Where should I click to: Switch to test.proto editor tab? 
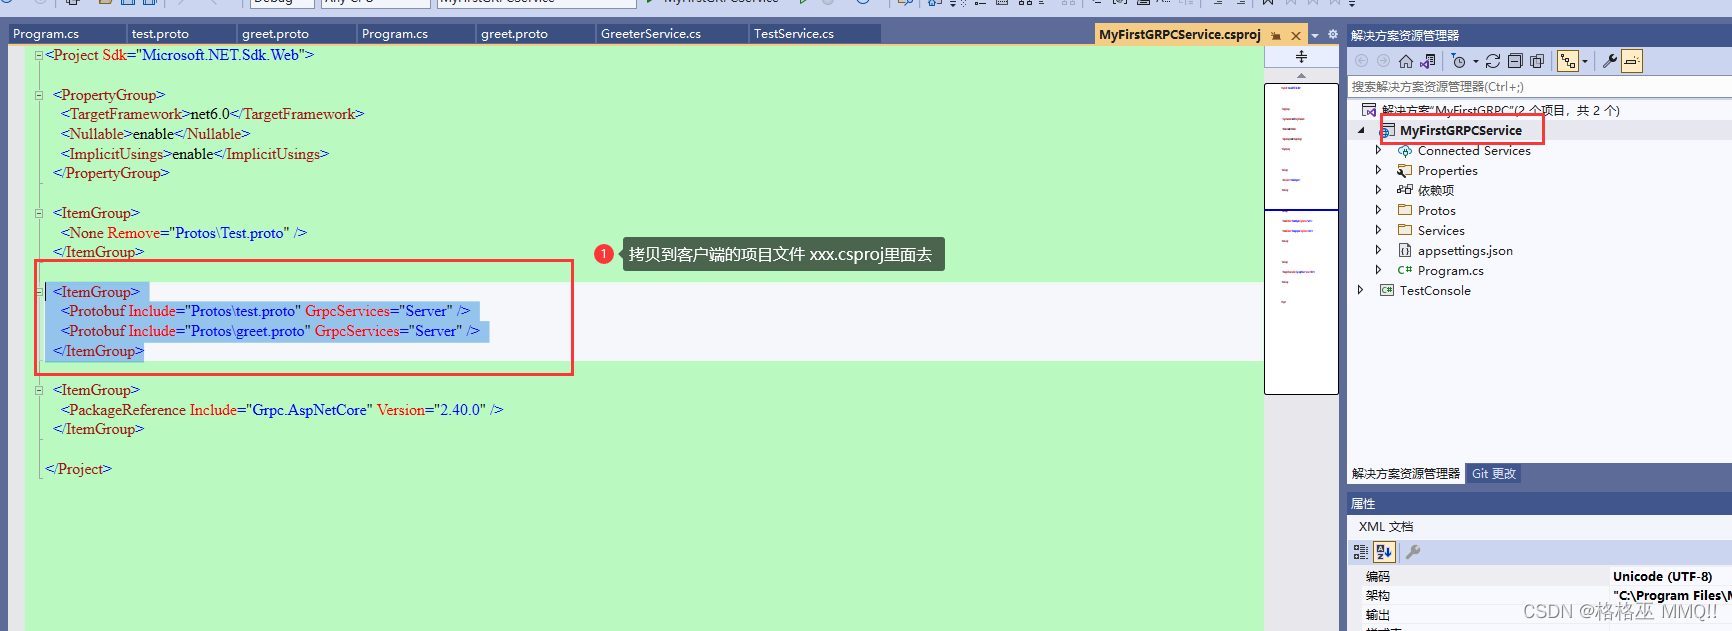(x=182, y=34)
